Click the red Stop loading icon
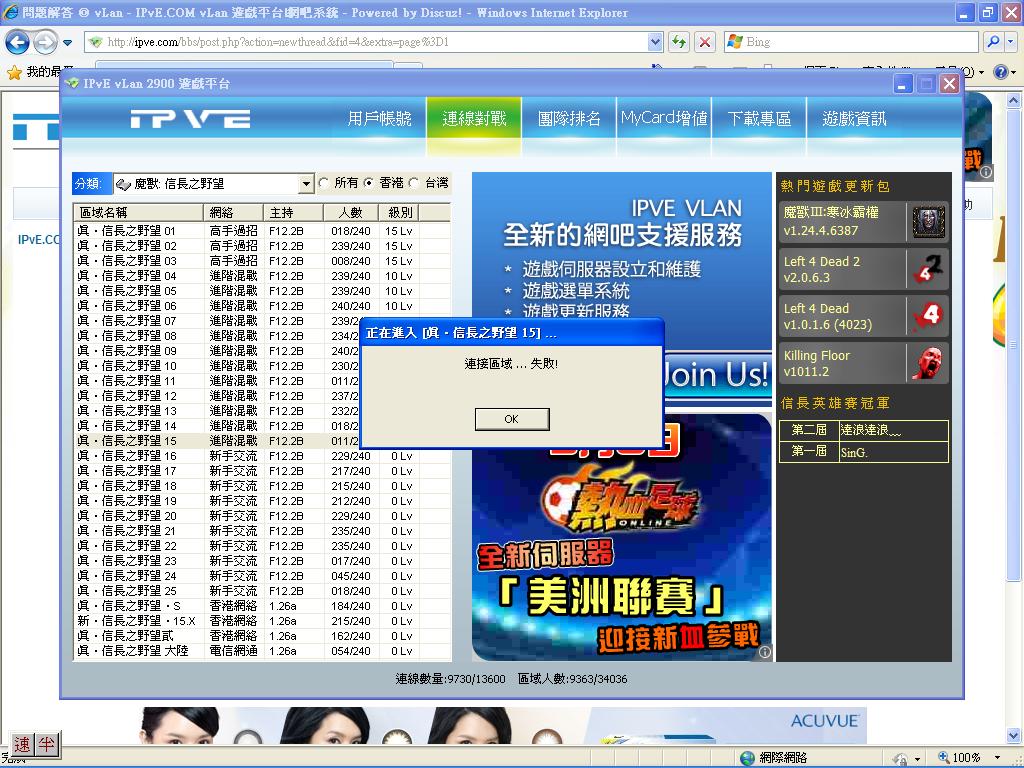Screen dimensions: 1024x768 pyautogui.click(x=705, y=42)
